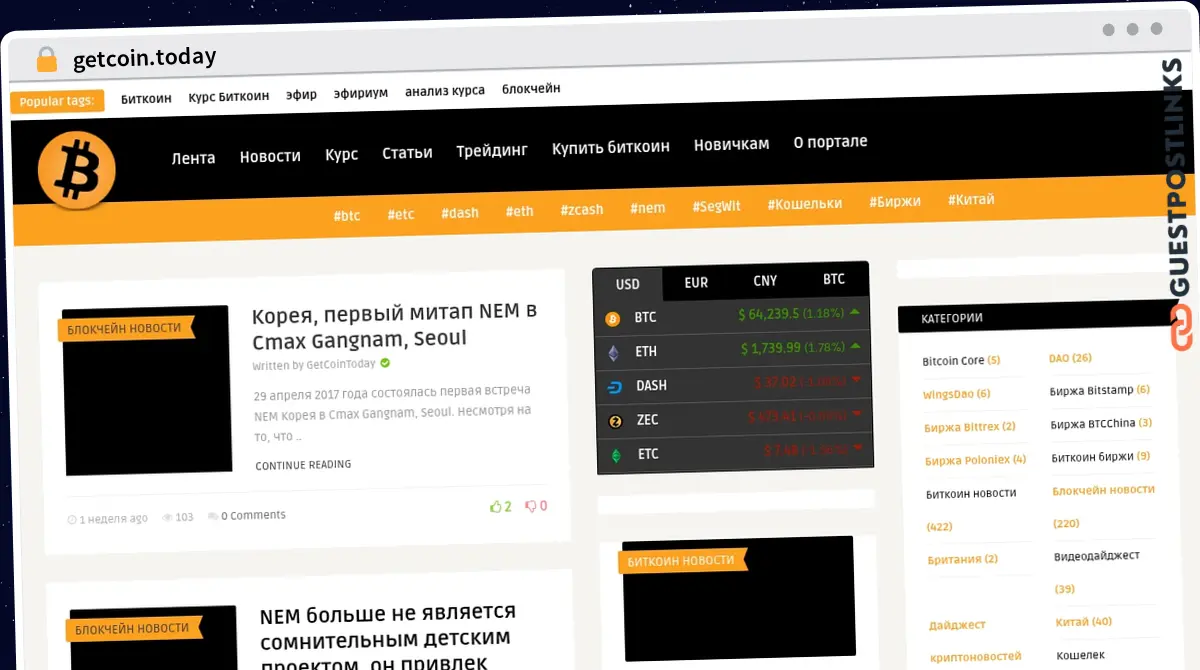1200x670 pixels.
Task: Click the Ethereum Classic icon in ticker
Action: 616,455
